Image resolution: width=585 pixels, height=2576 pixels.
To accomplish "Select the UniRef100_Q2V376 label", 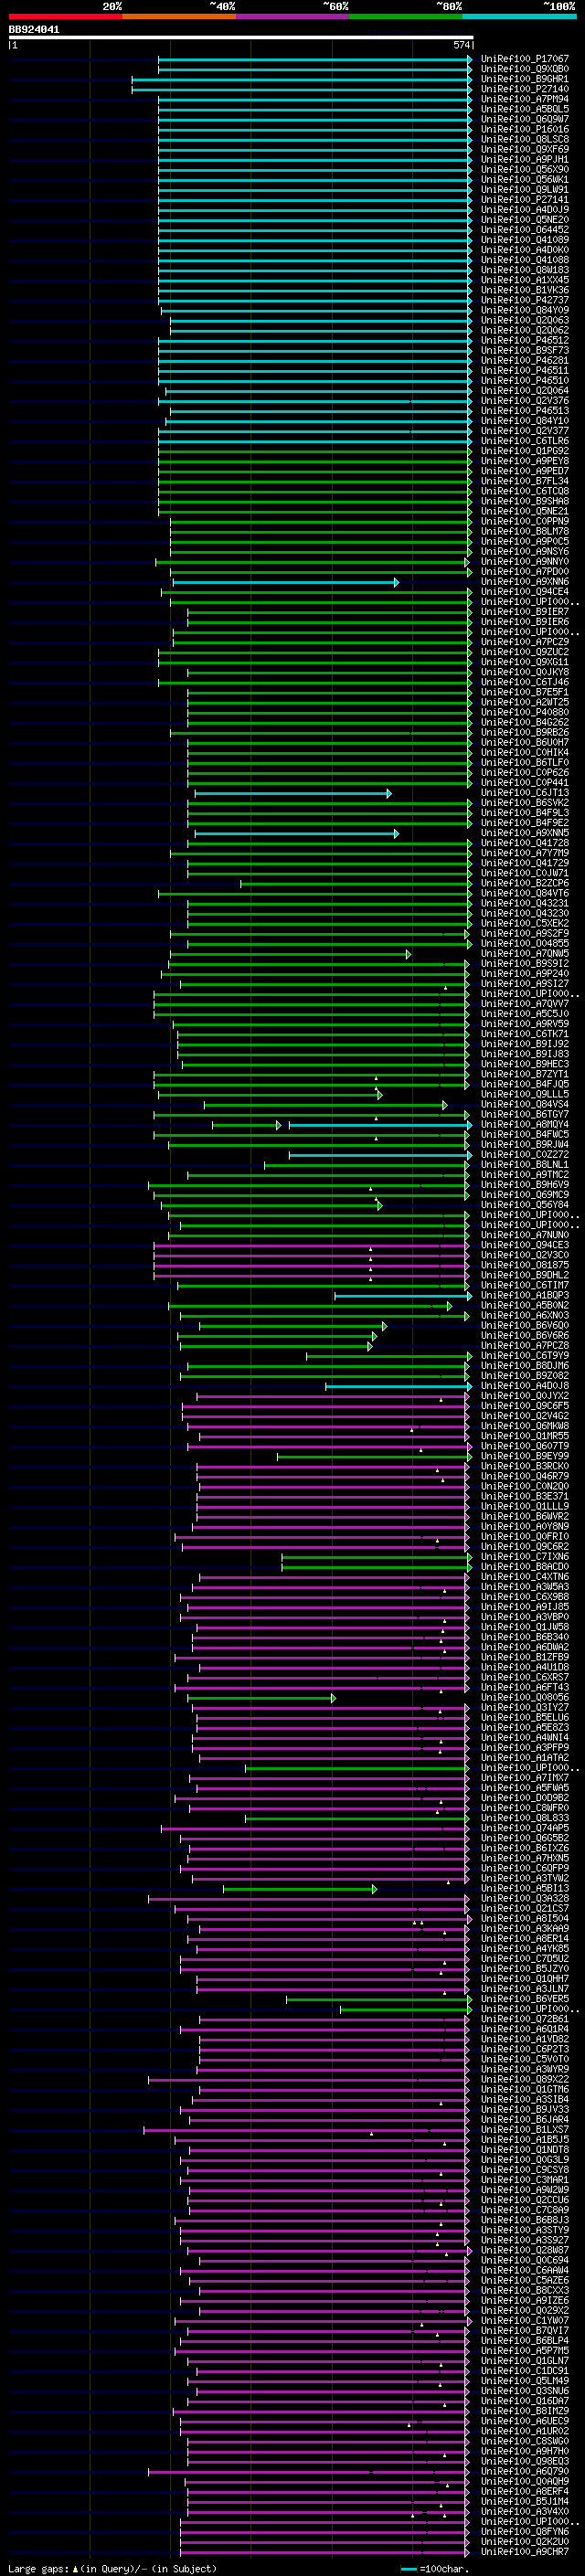I will coord(525,400).
